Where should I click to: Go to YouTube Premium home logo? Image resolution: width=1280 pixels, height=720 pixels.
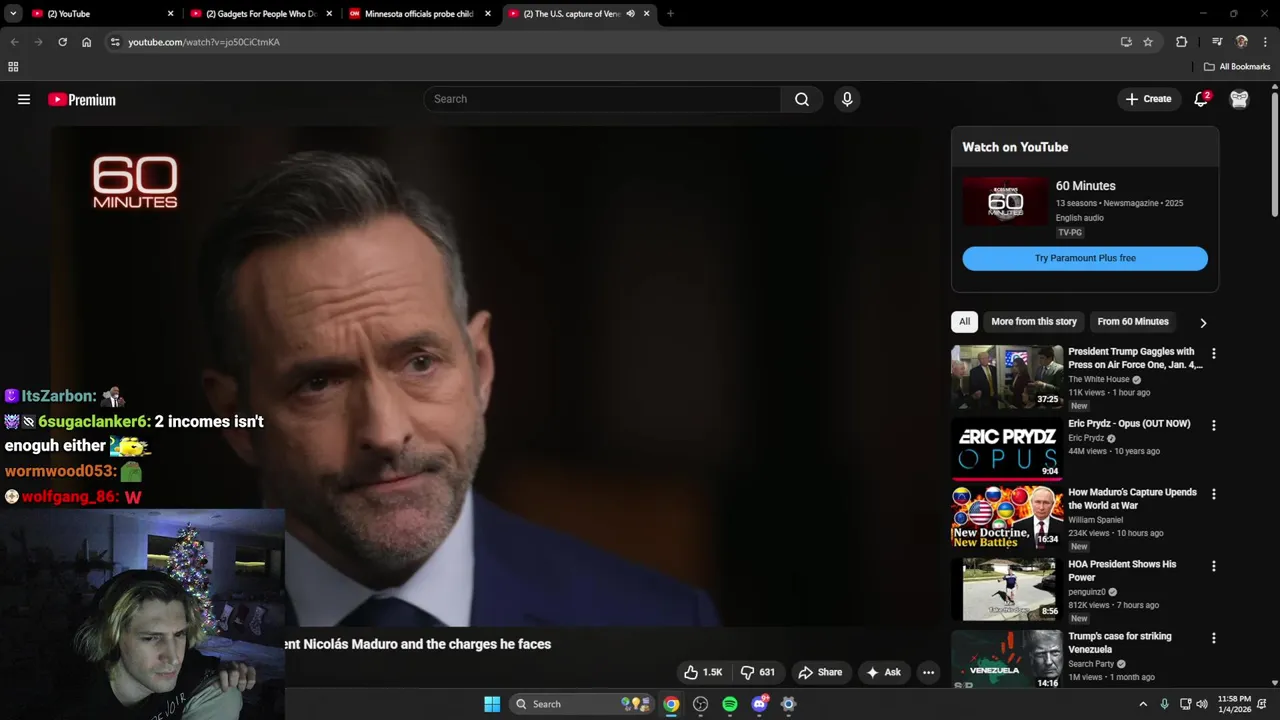(x=82, y=100)
